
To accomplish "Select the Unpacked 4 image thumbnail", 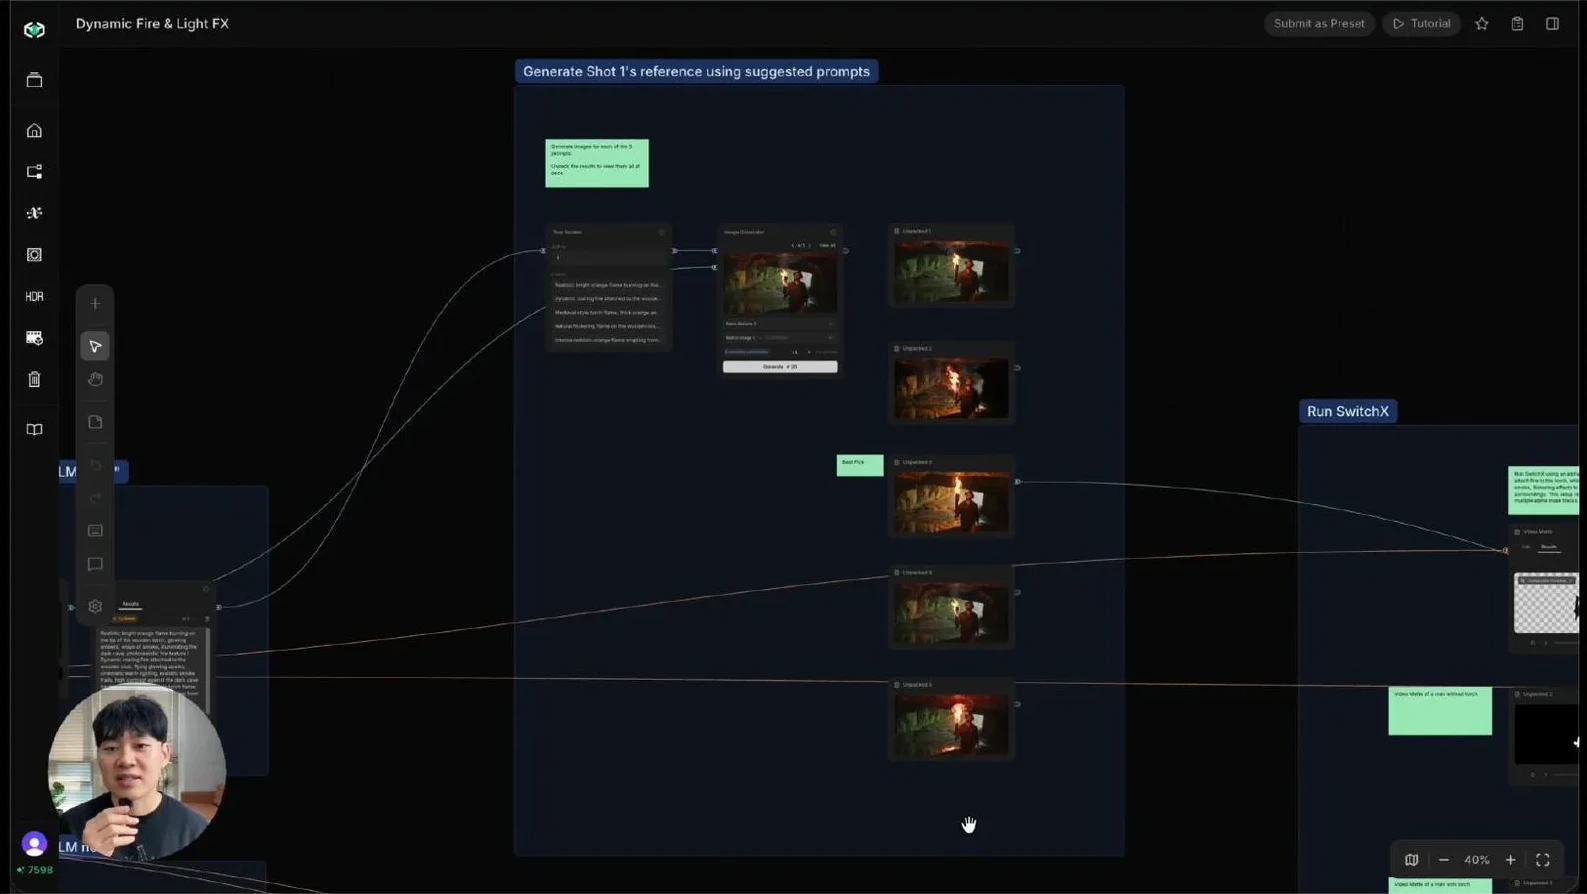I will click(x=951, y=612).
